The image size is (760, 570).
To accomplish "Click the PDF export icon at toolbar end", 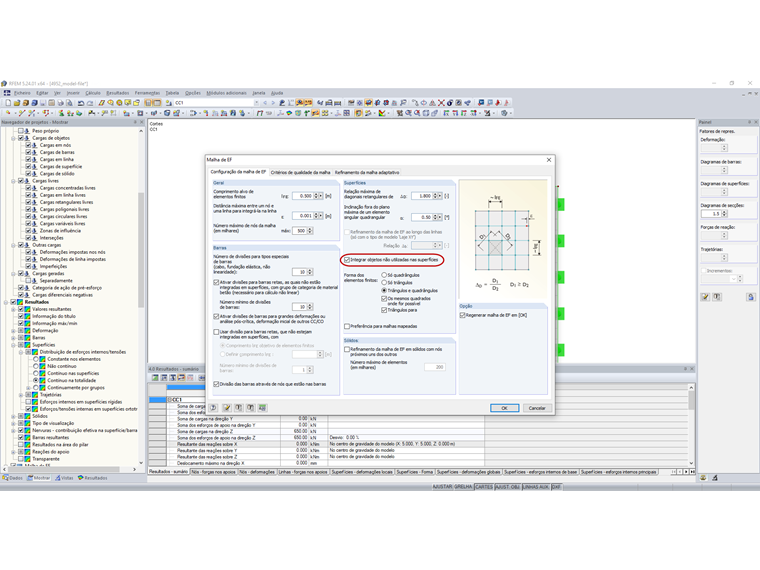I will tap(507, 103).
